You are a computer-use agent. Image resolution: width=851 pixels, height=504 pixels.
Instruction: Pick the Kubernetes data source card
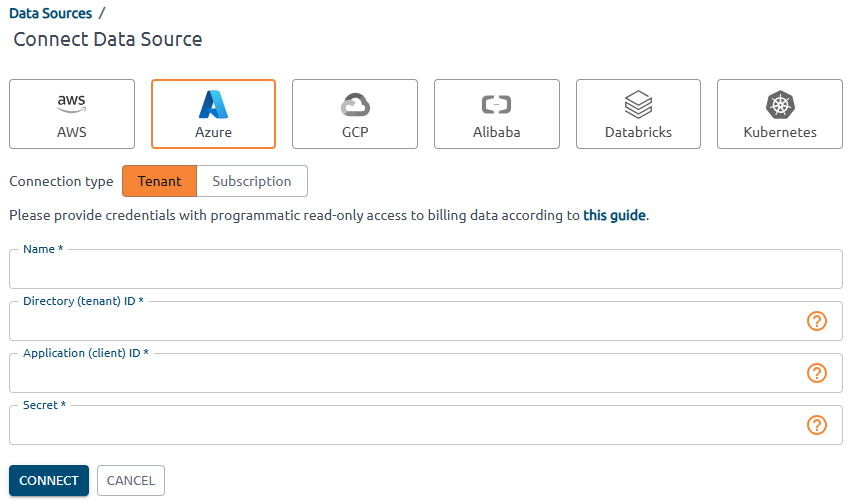pyautogui.click(x=780, y=114)
